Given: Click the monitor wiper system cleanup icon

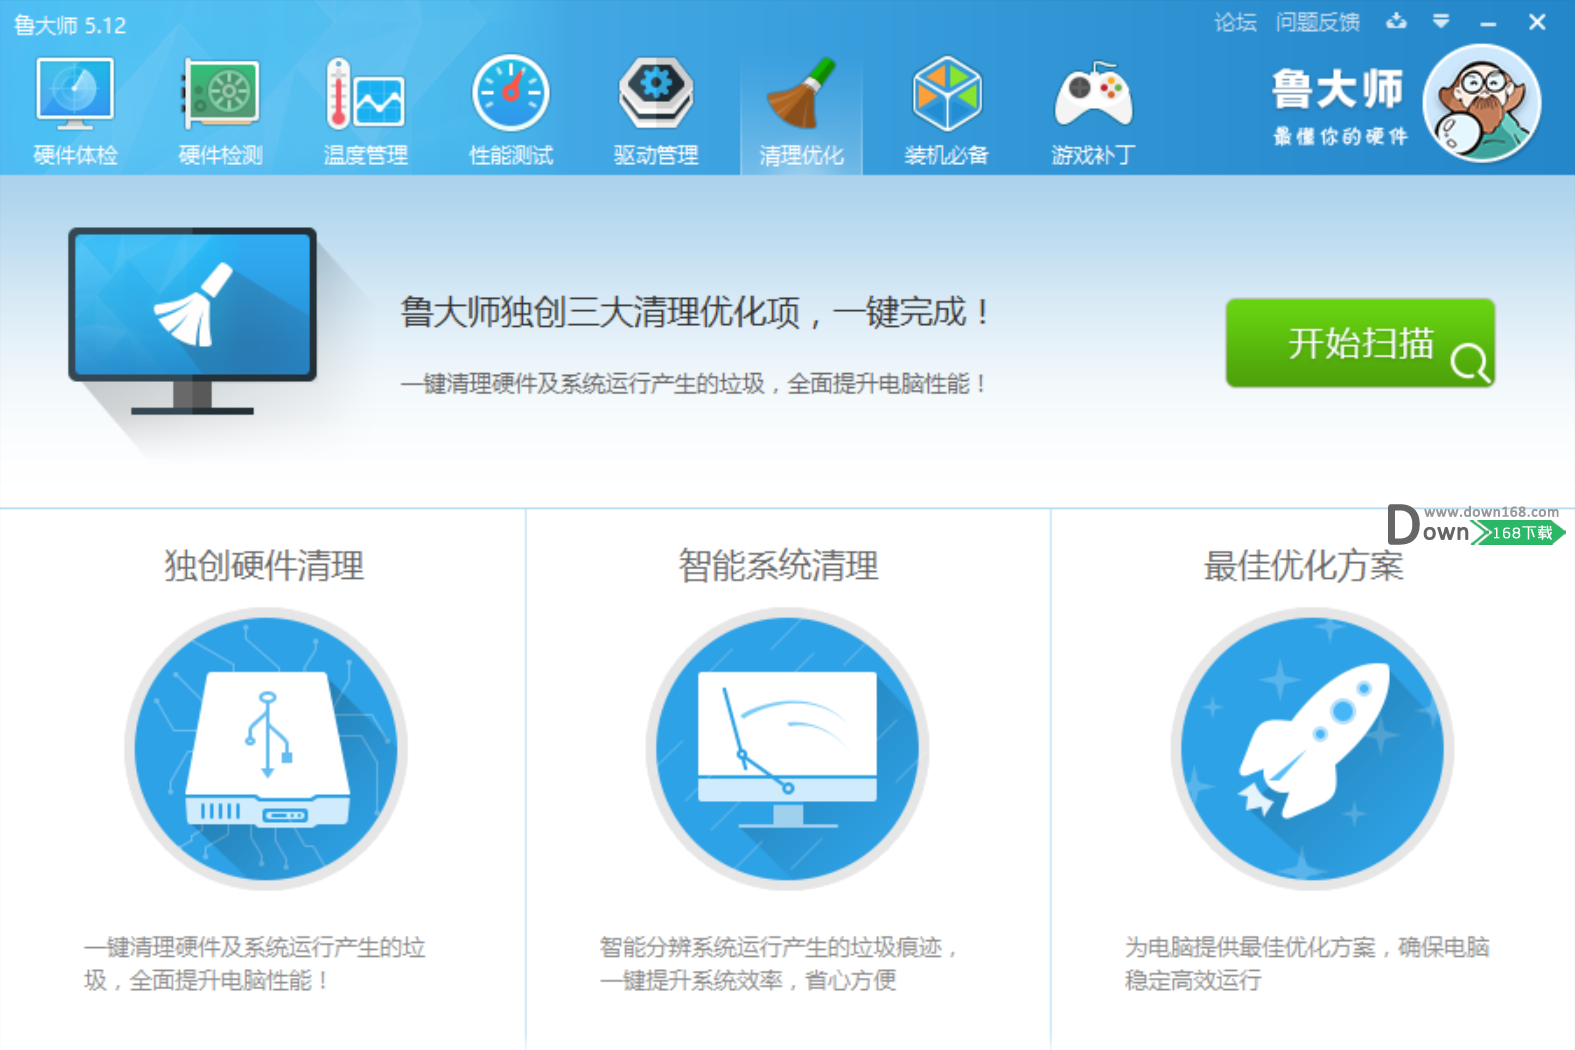Looking at the screenshot, I should click(787, 749).
